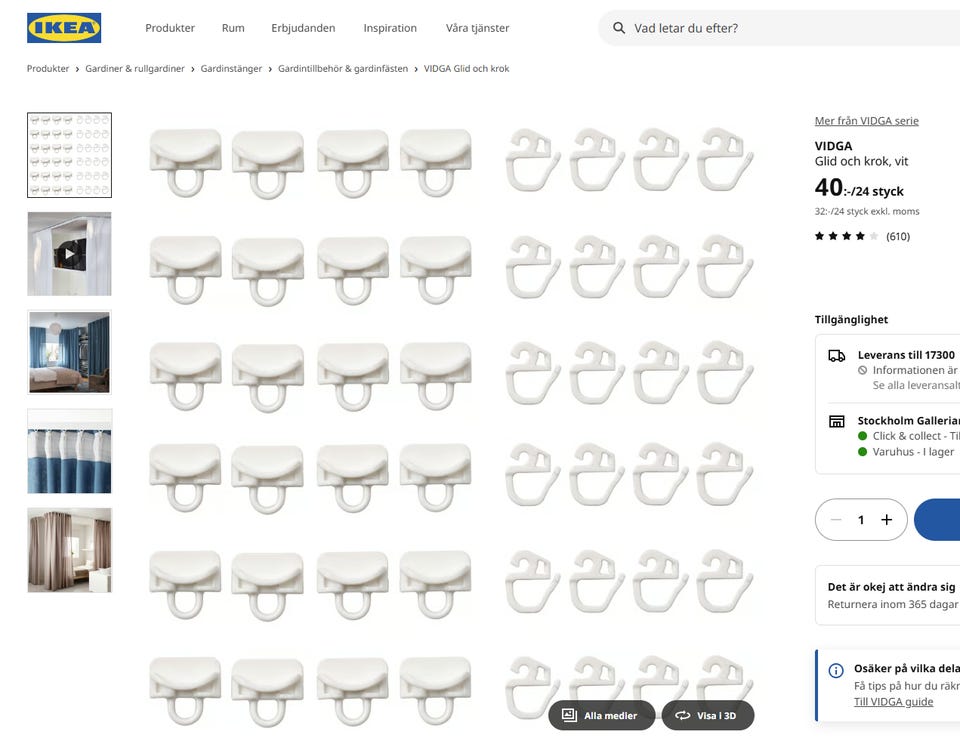Open the star rating reviews (610)

pos(862,236)
